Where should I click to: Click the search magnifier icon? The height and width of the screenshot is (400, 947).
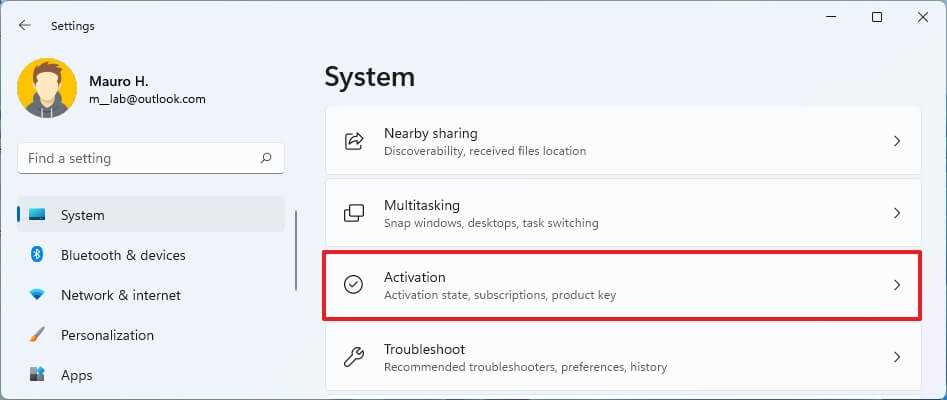tap(266, 158)
